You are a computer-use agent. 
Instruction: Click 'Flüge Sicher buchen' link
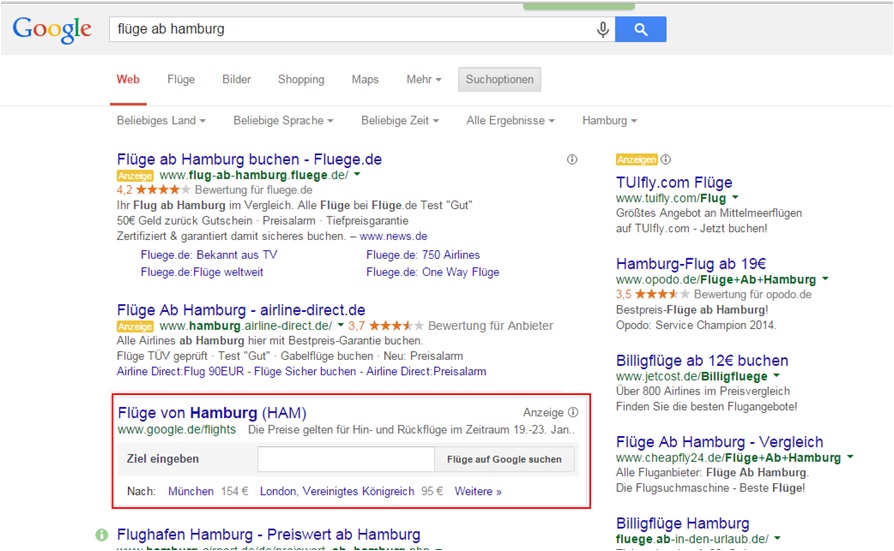pos(305,371)
